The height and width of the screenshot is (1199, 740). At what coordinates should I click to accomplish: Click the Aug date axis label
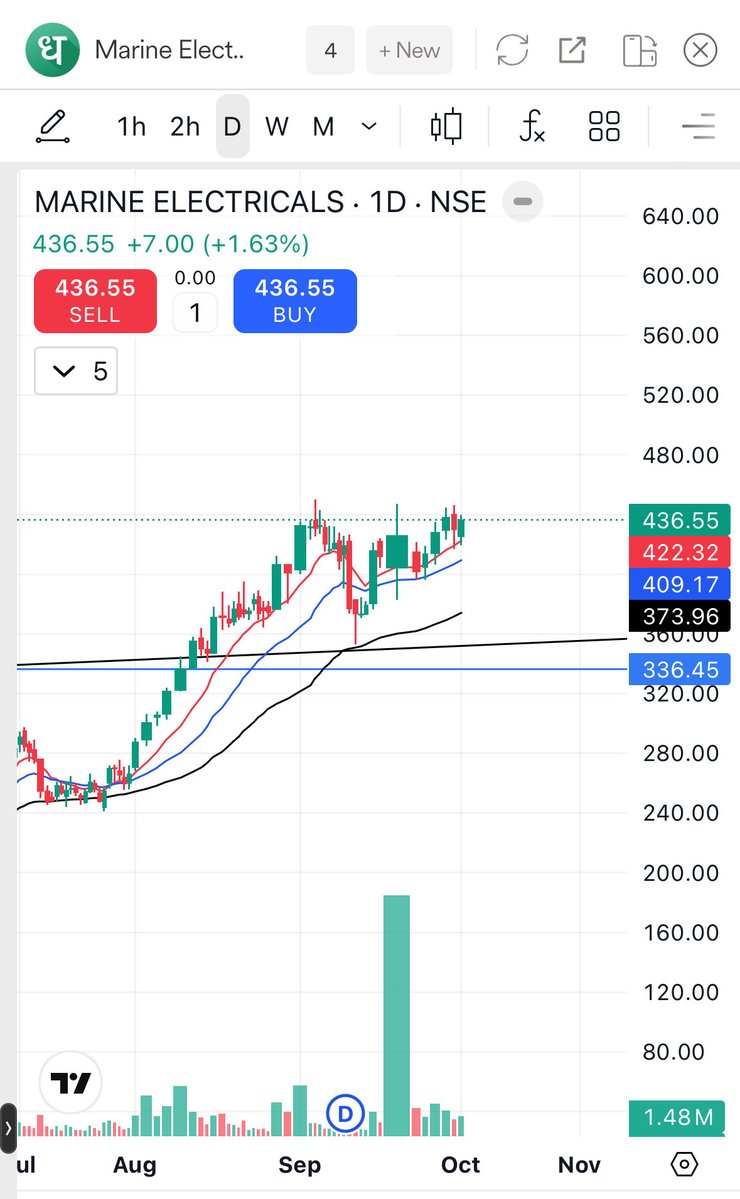tap(135, 1165)
